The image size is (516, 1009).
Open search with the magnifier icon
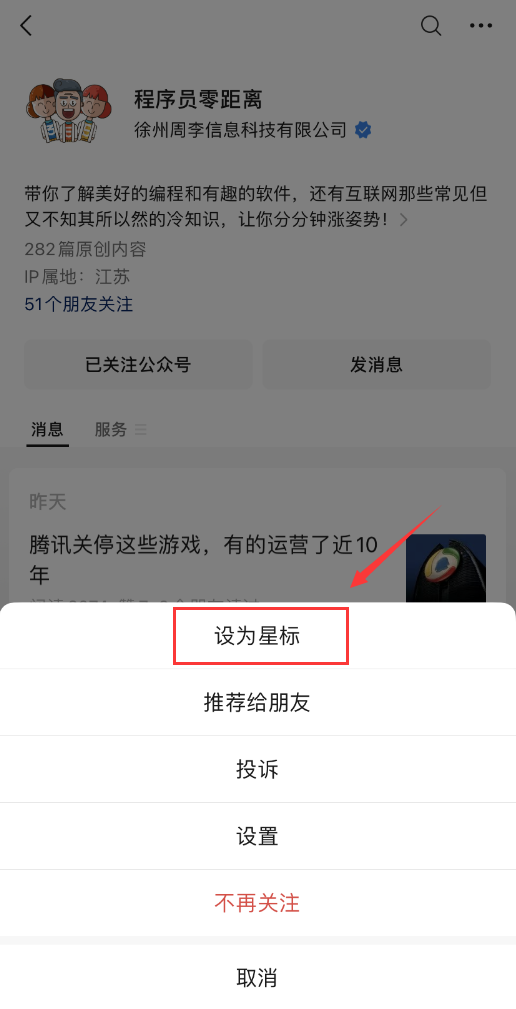click(431, 26)
